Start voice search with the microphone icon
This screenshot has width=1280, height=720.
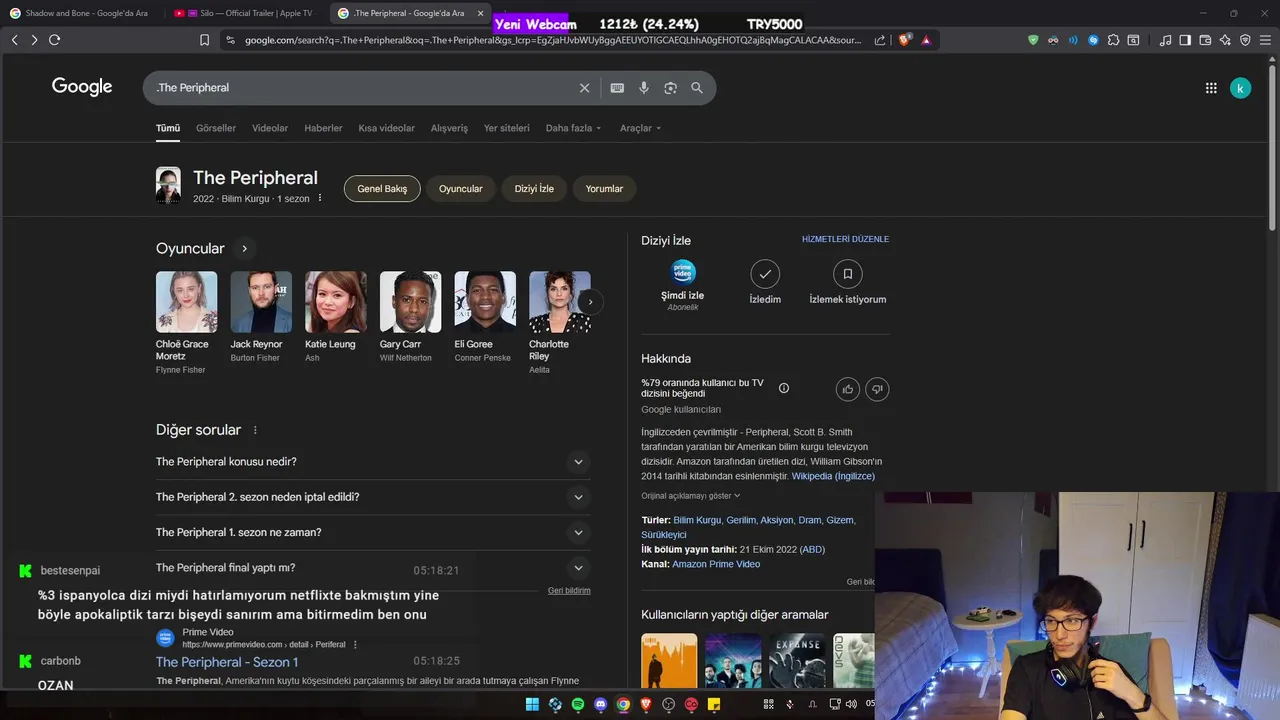point(644,88)
